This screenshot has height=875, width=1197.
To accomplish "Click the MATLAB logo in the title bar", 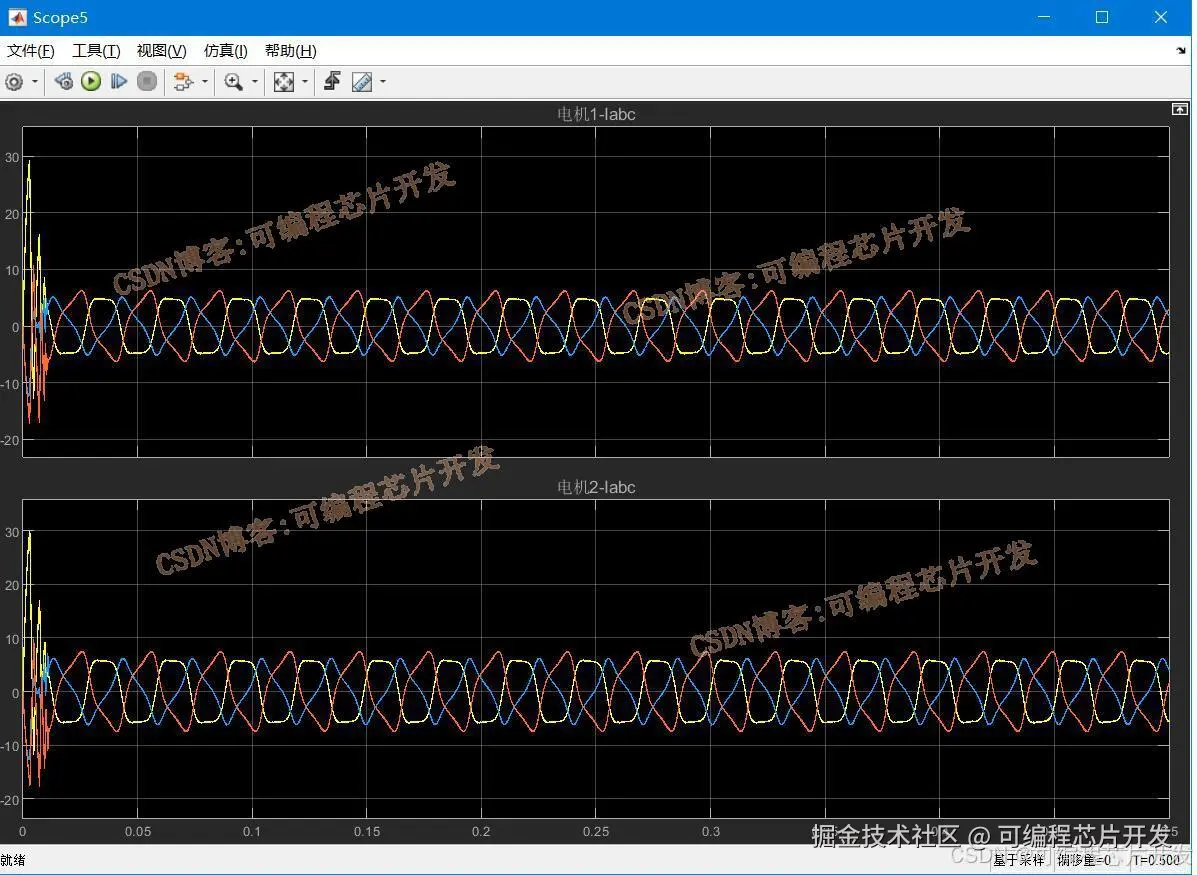I will [x=17, y=17].
